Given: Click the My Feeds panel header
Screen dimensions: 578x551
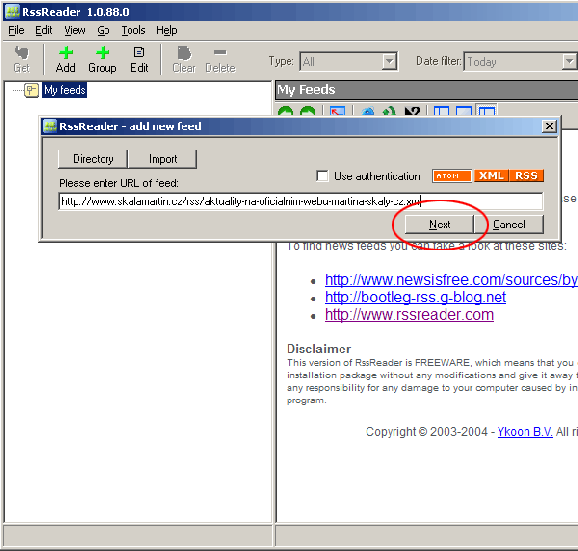Looking at the screenshot, I should (427, 90).
